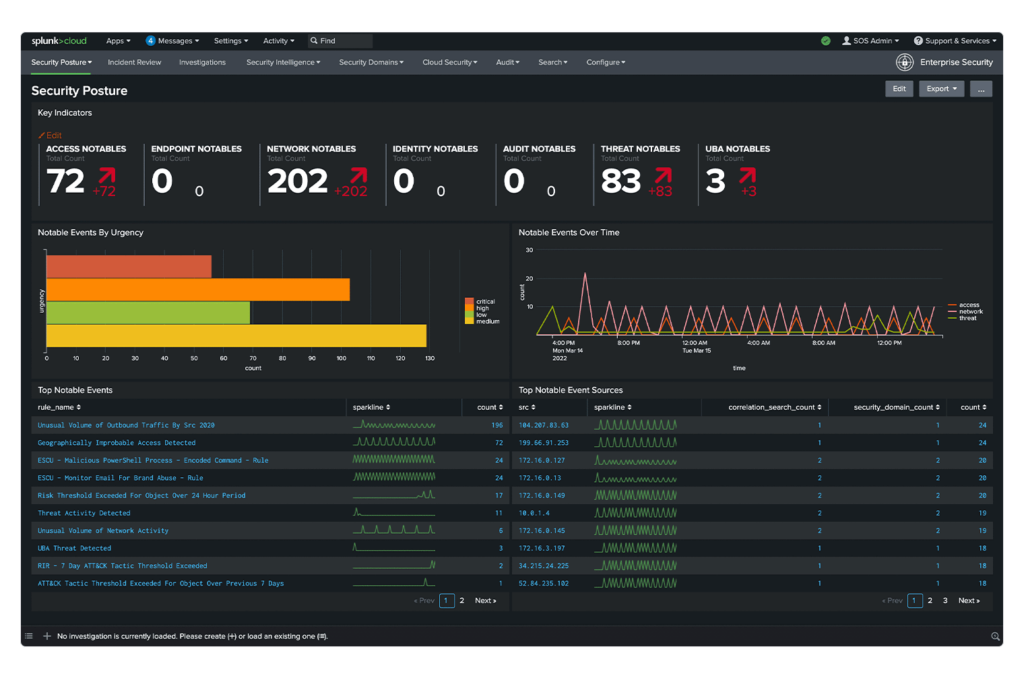Screen dimensions: 1024x674
Task: Toggle sorting on the count column
Action: click(487, 407)
